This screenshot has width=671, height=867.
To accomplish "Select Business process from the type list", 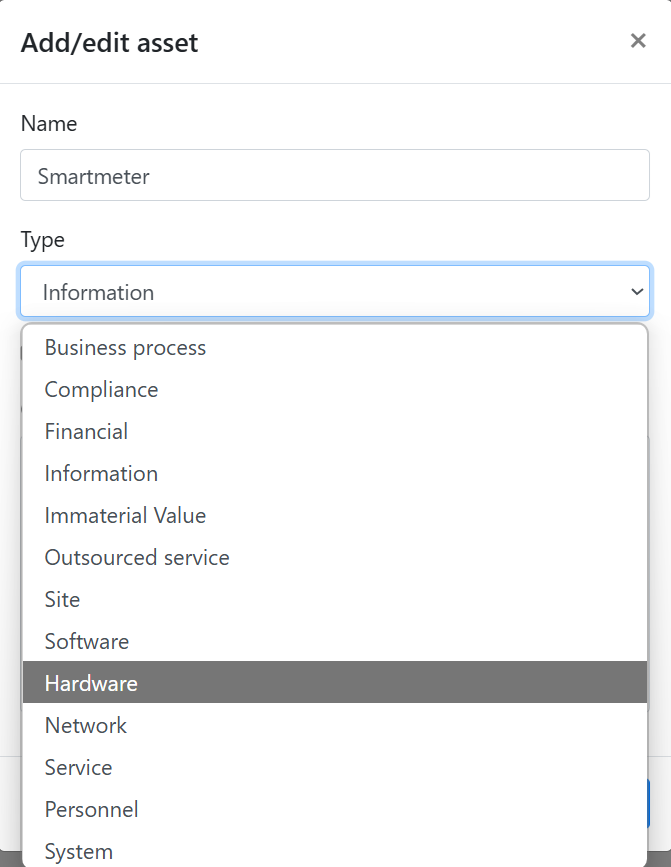I will point(335,348).
